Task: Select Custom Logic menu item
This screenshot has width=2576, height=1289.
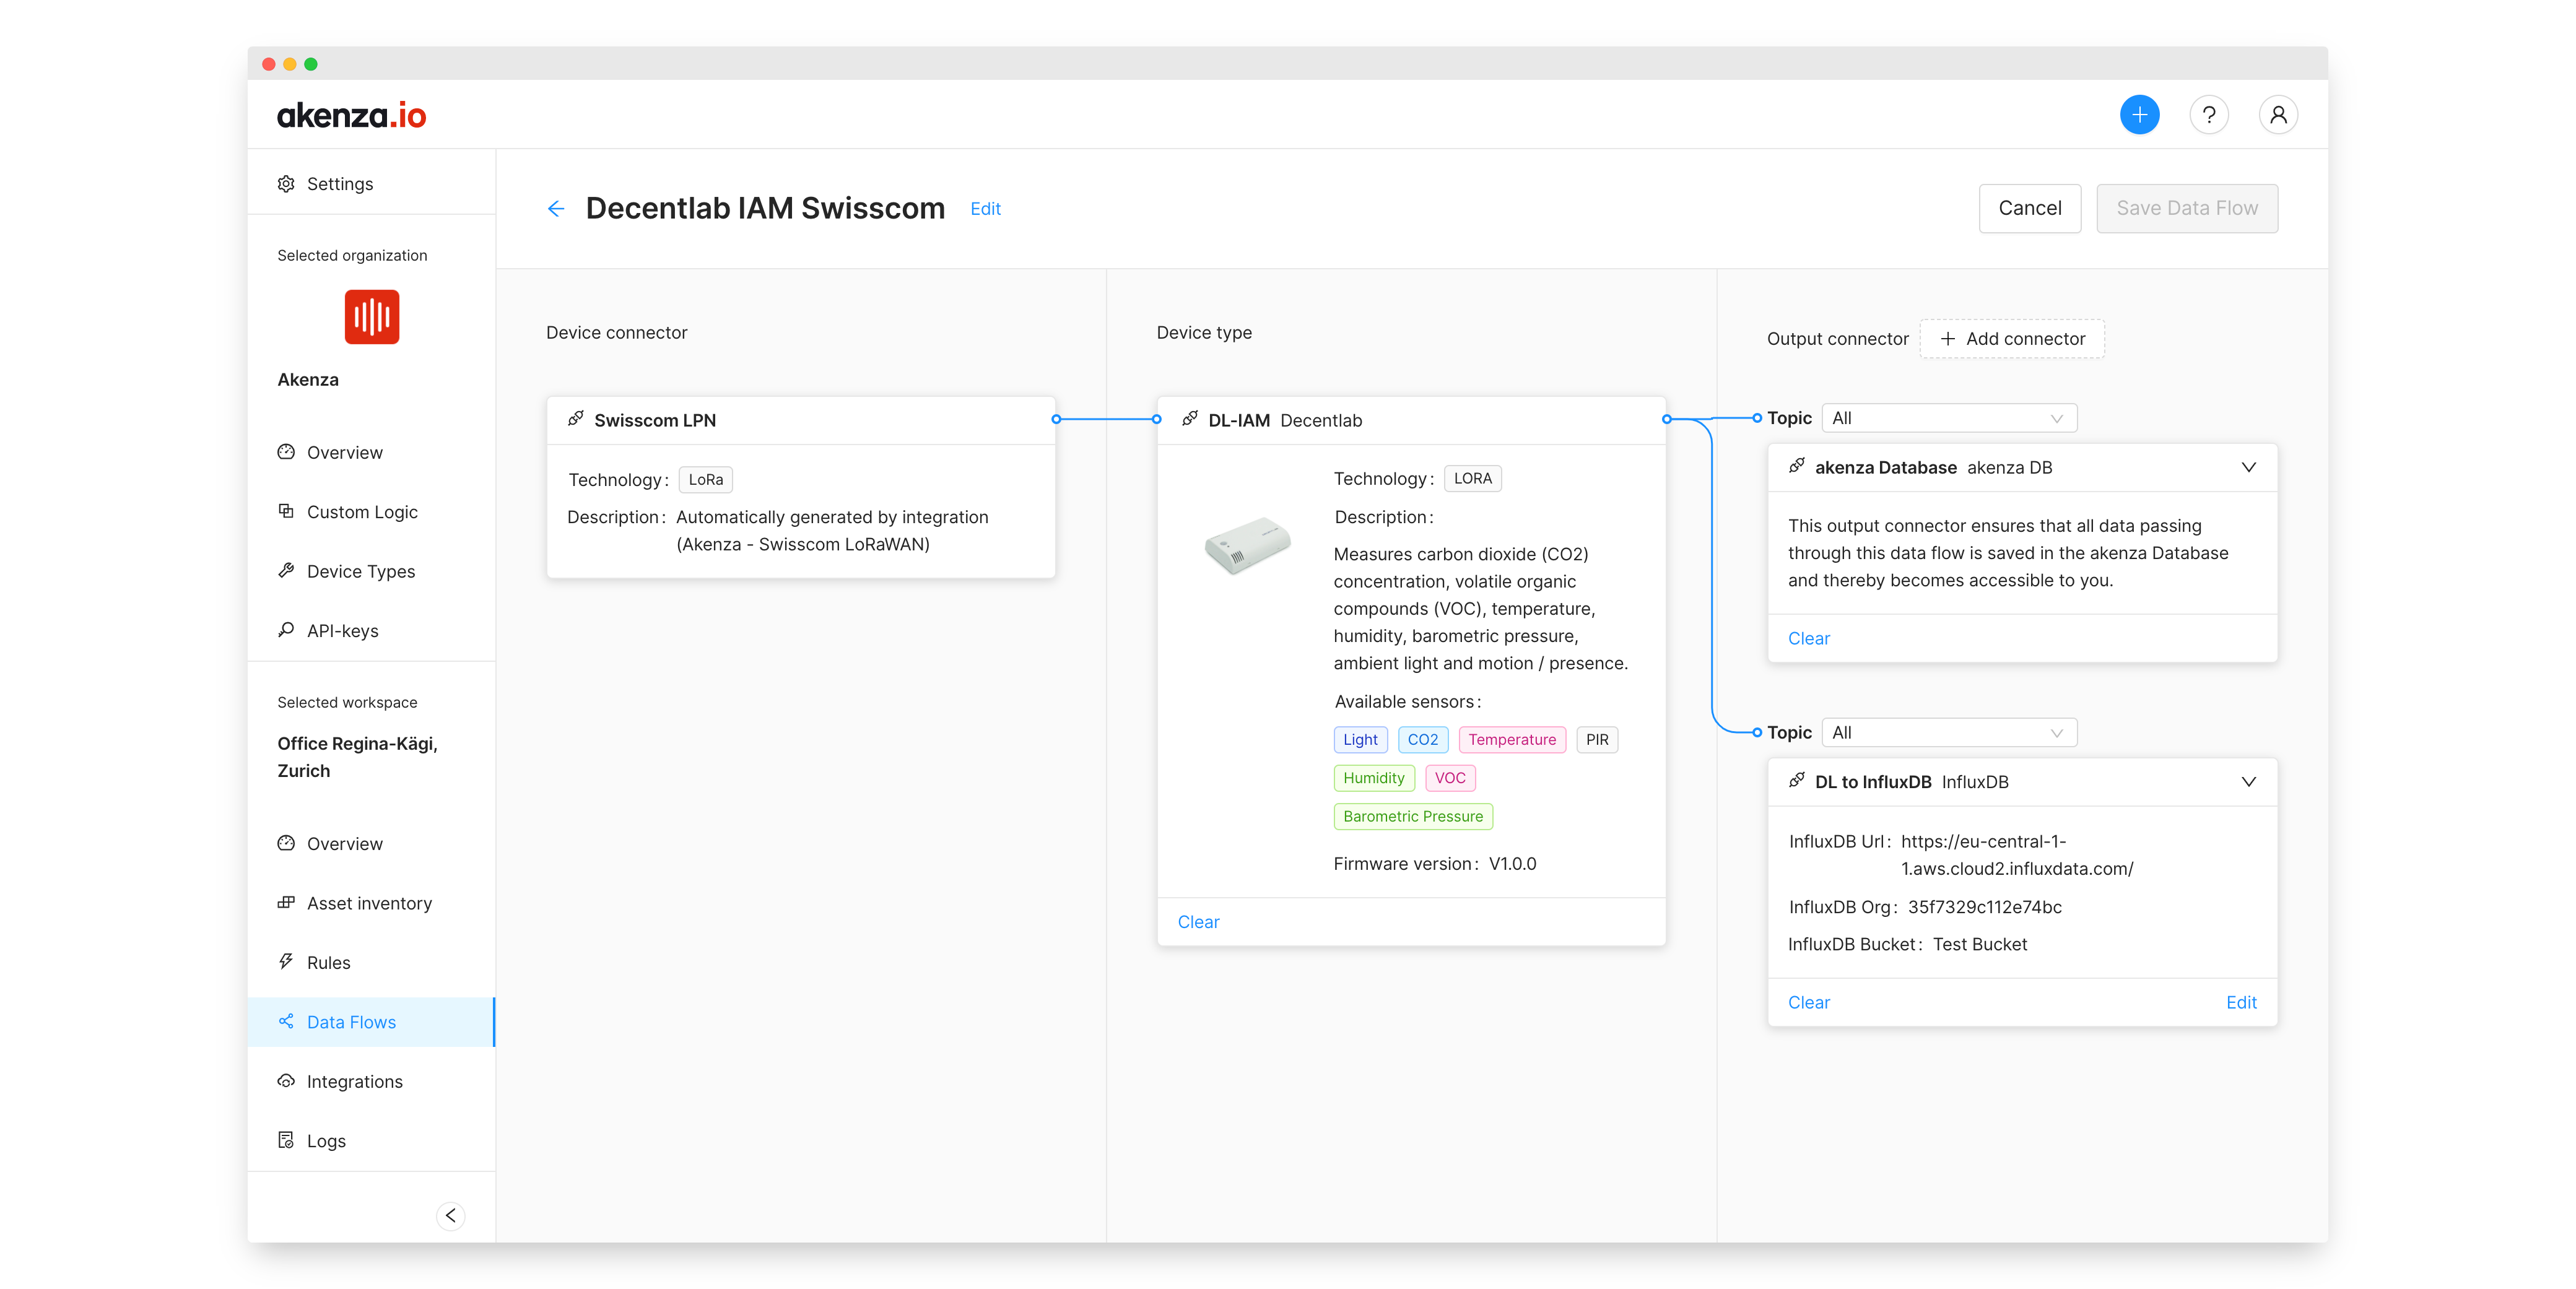Action: pos(371,512)
